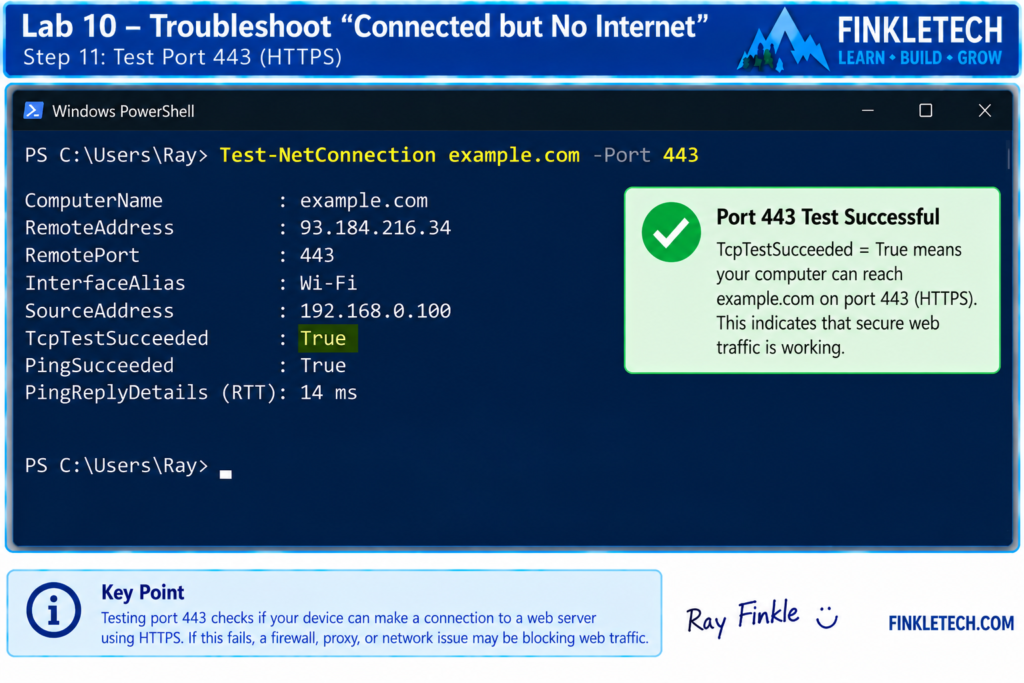The width and height of the screenshot is (1024, 683).
Task: Close the Windows PowerShell window
Action: point(984,110)
